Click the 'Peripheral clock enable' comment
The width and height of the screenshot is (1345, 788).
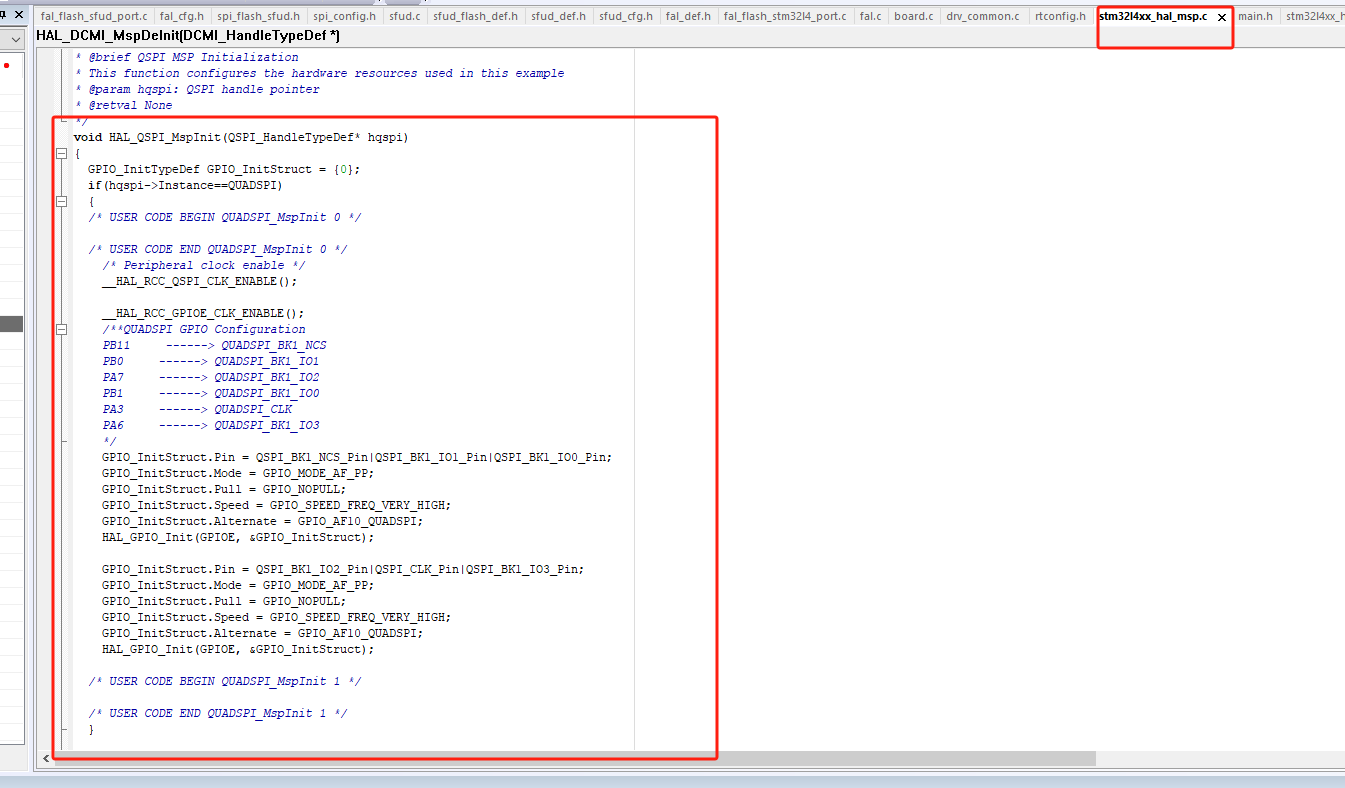(204, 265)
